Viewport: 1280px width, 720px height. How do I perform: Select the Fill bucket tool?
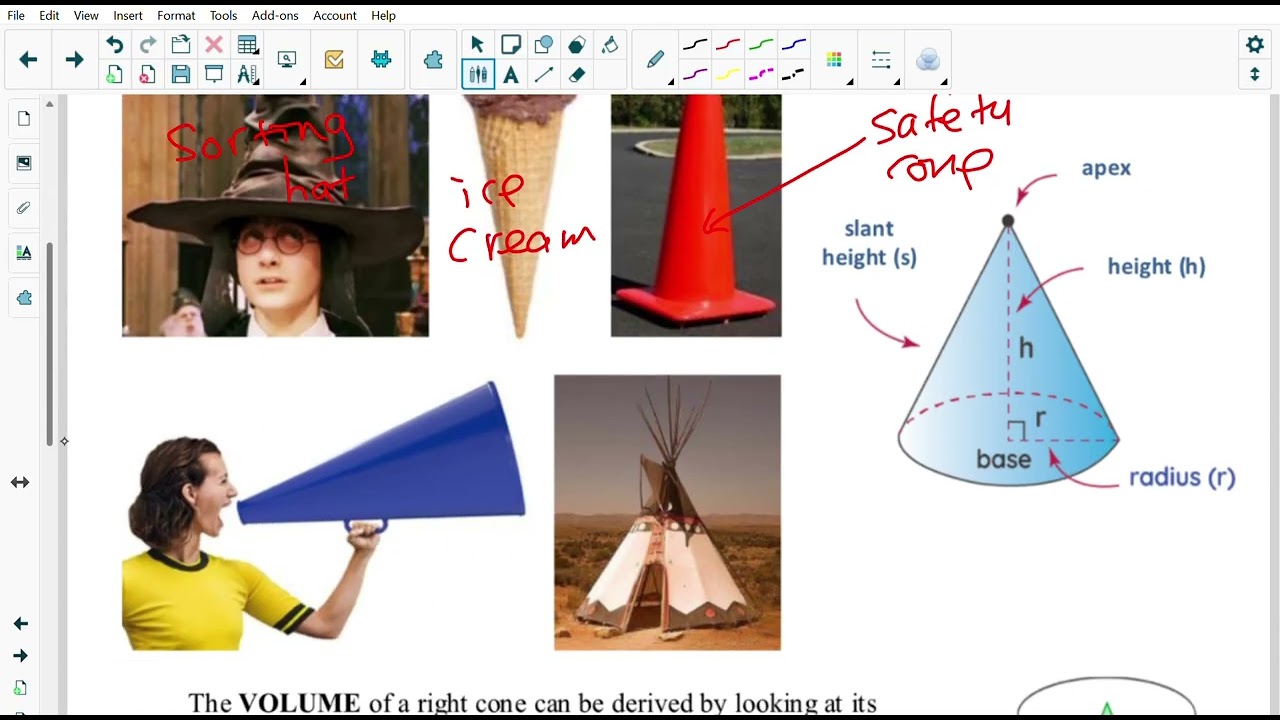[x=610, y=45]
